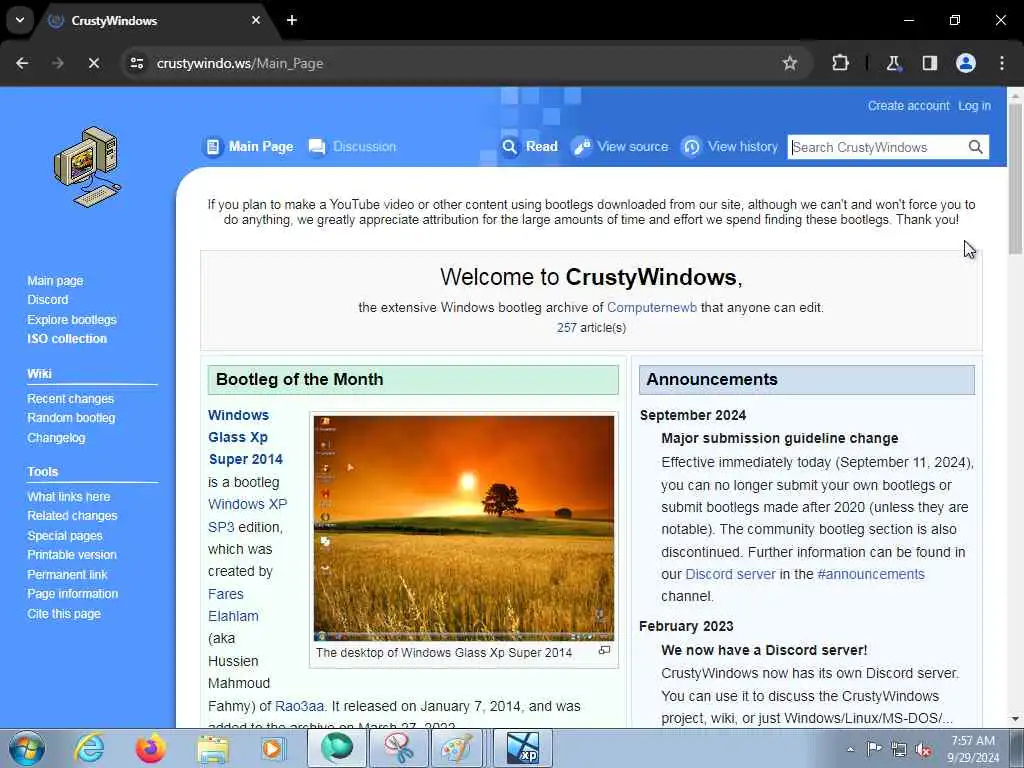The width and height of the screenshot is (1024, 768).
Task: Follow #announcements channel link
Action: (x=871, y=574)
